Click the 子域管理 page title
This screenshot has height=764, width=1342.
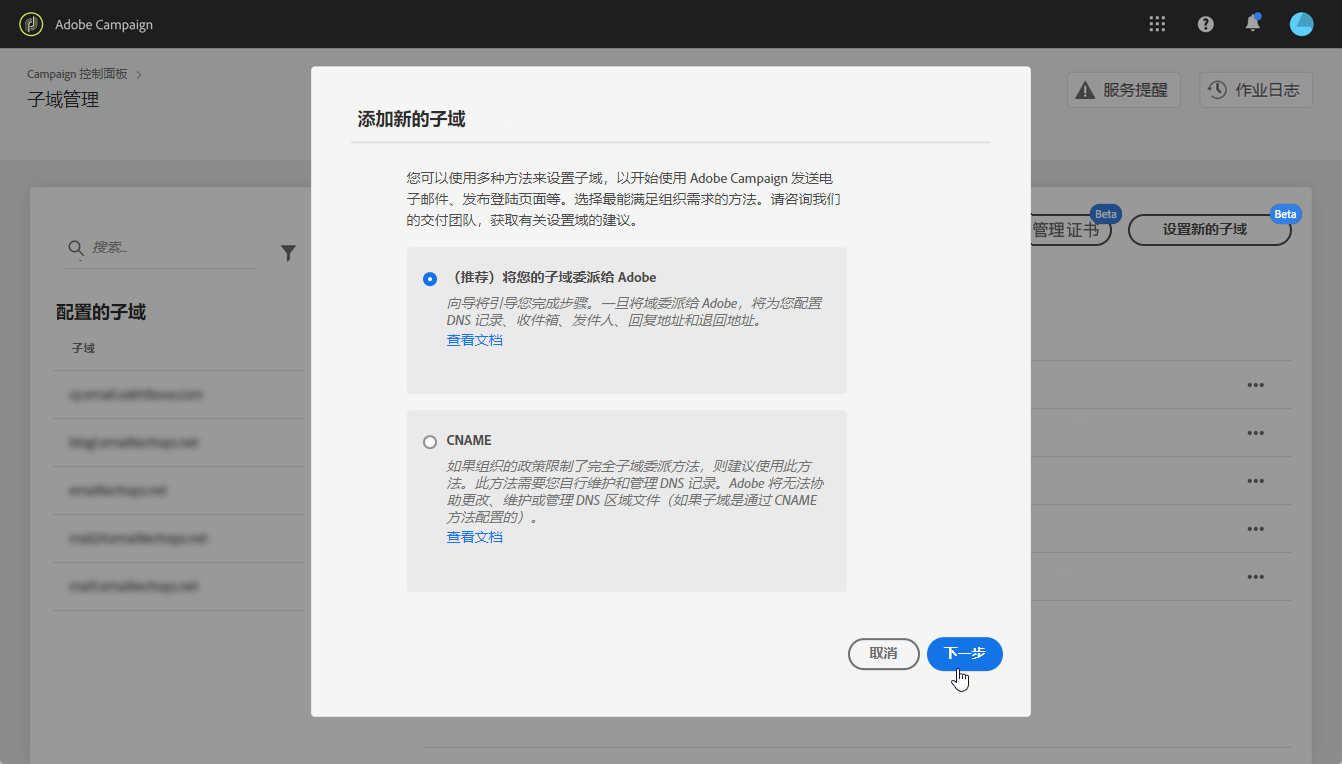(63, 100)
